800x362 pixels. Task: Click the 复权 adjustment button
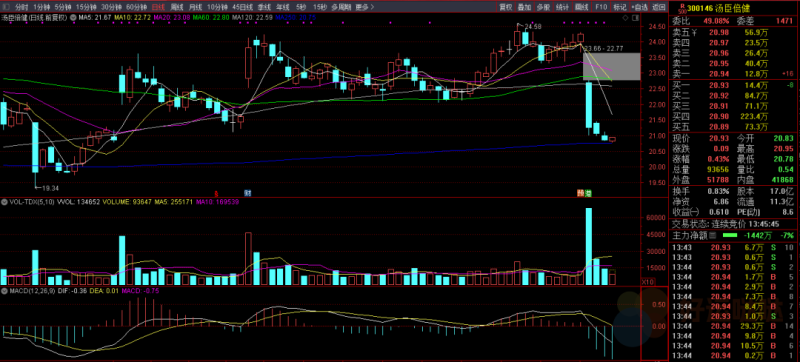click(505, 7)
